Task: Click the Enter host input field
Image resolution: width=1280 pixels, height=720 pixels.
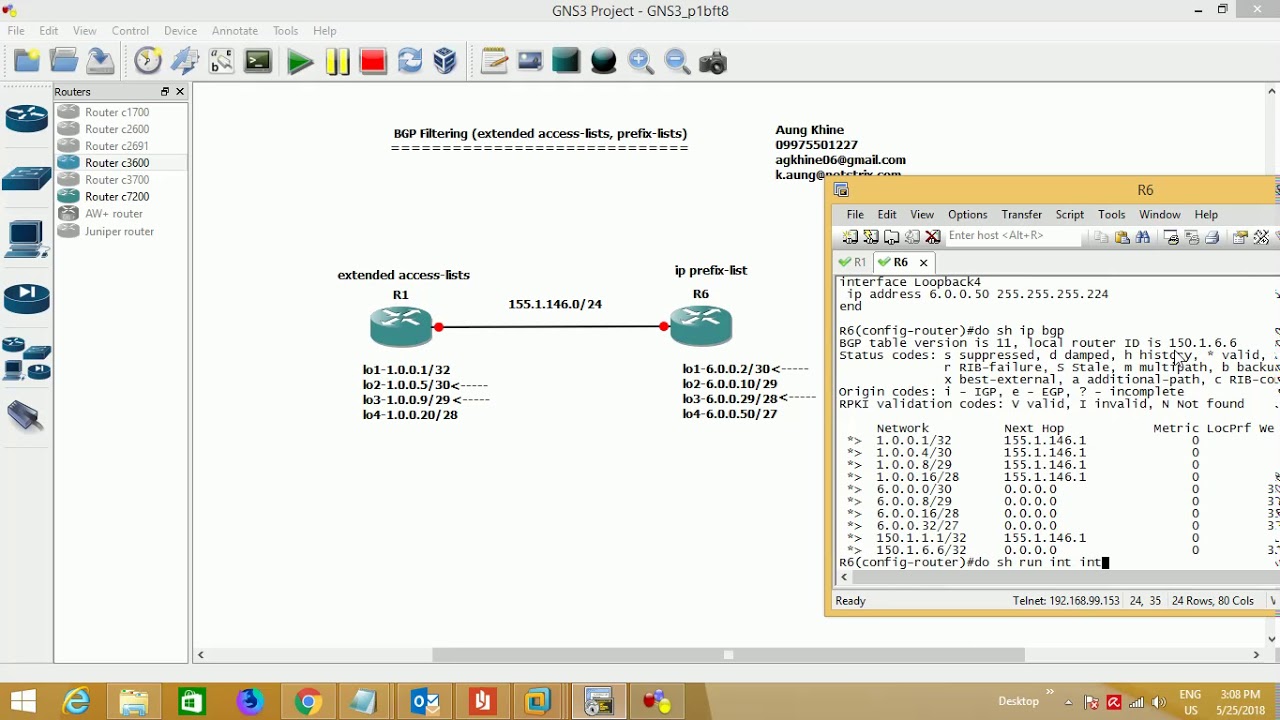Action: pyautogui.click(x=1012, y=236)
